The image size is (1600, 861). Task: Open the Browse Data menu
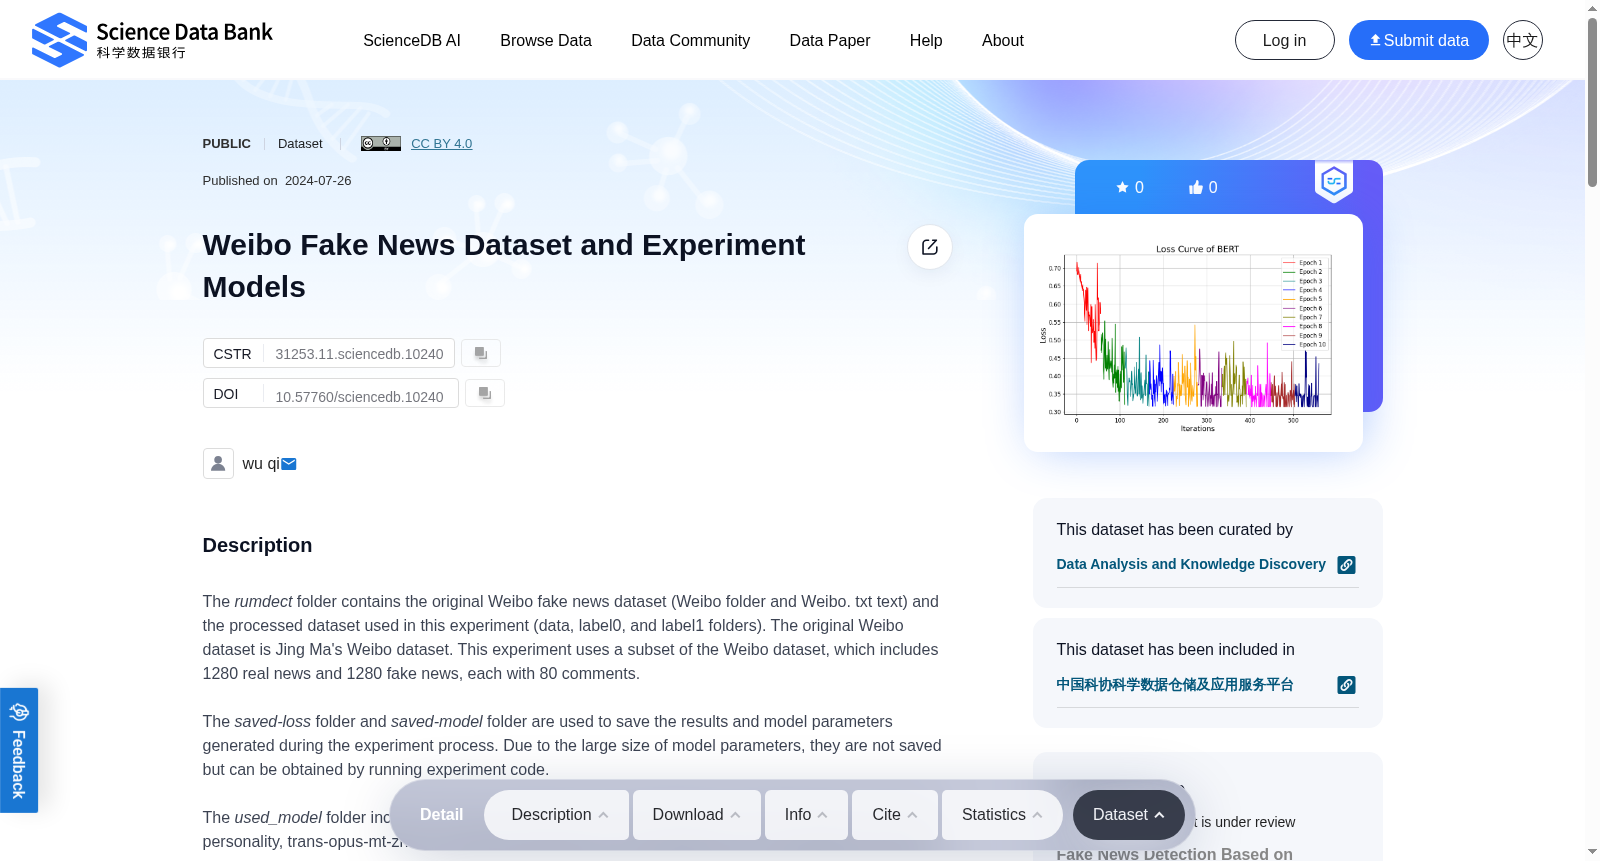pos(546,40)
